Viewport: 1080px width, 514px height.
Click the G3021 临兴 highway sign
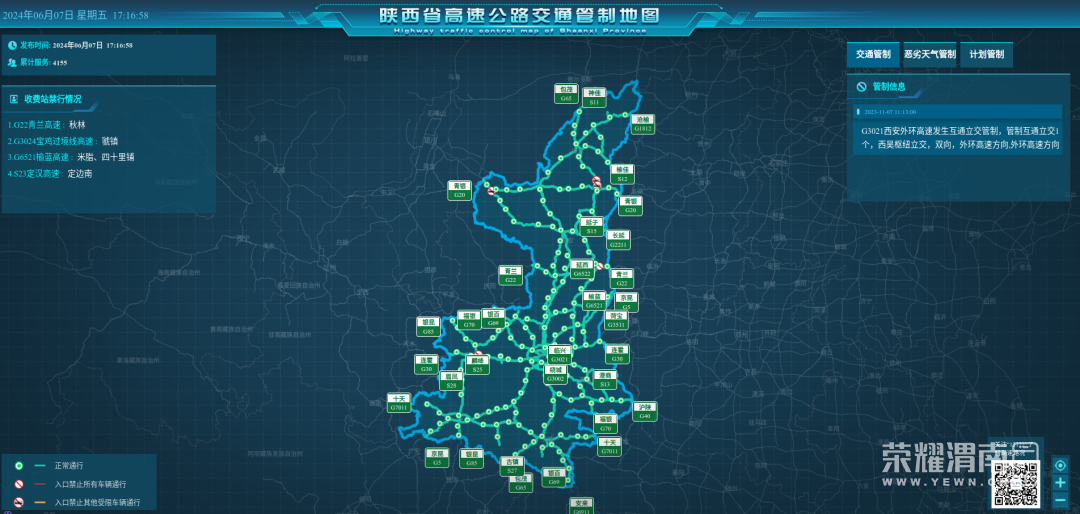pyautogui.click(x=560, y=355)
